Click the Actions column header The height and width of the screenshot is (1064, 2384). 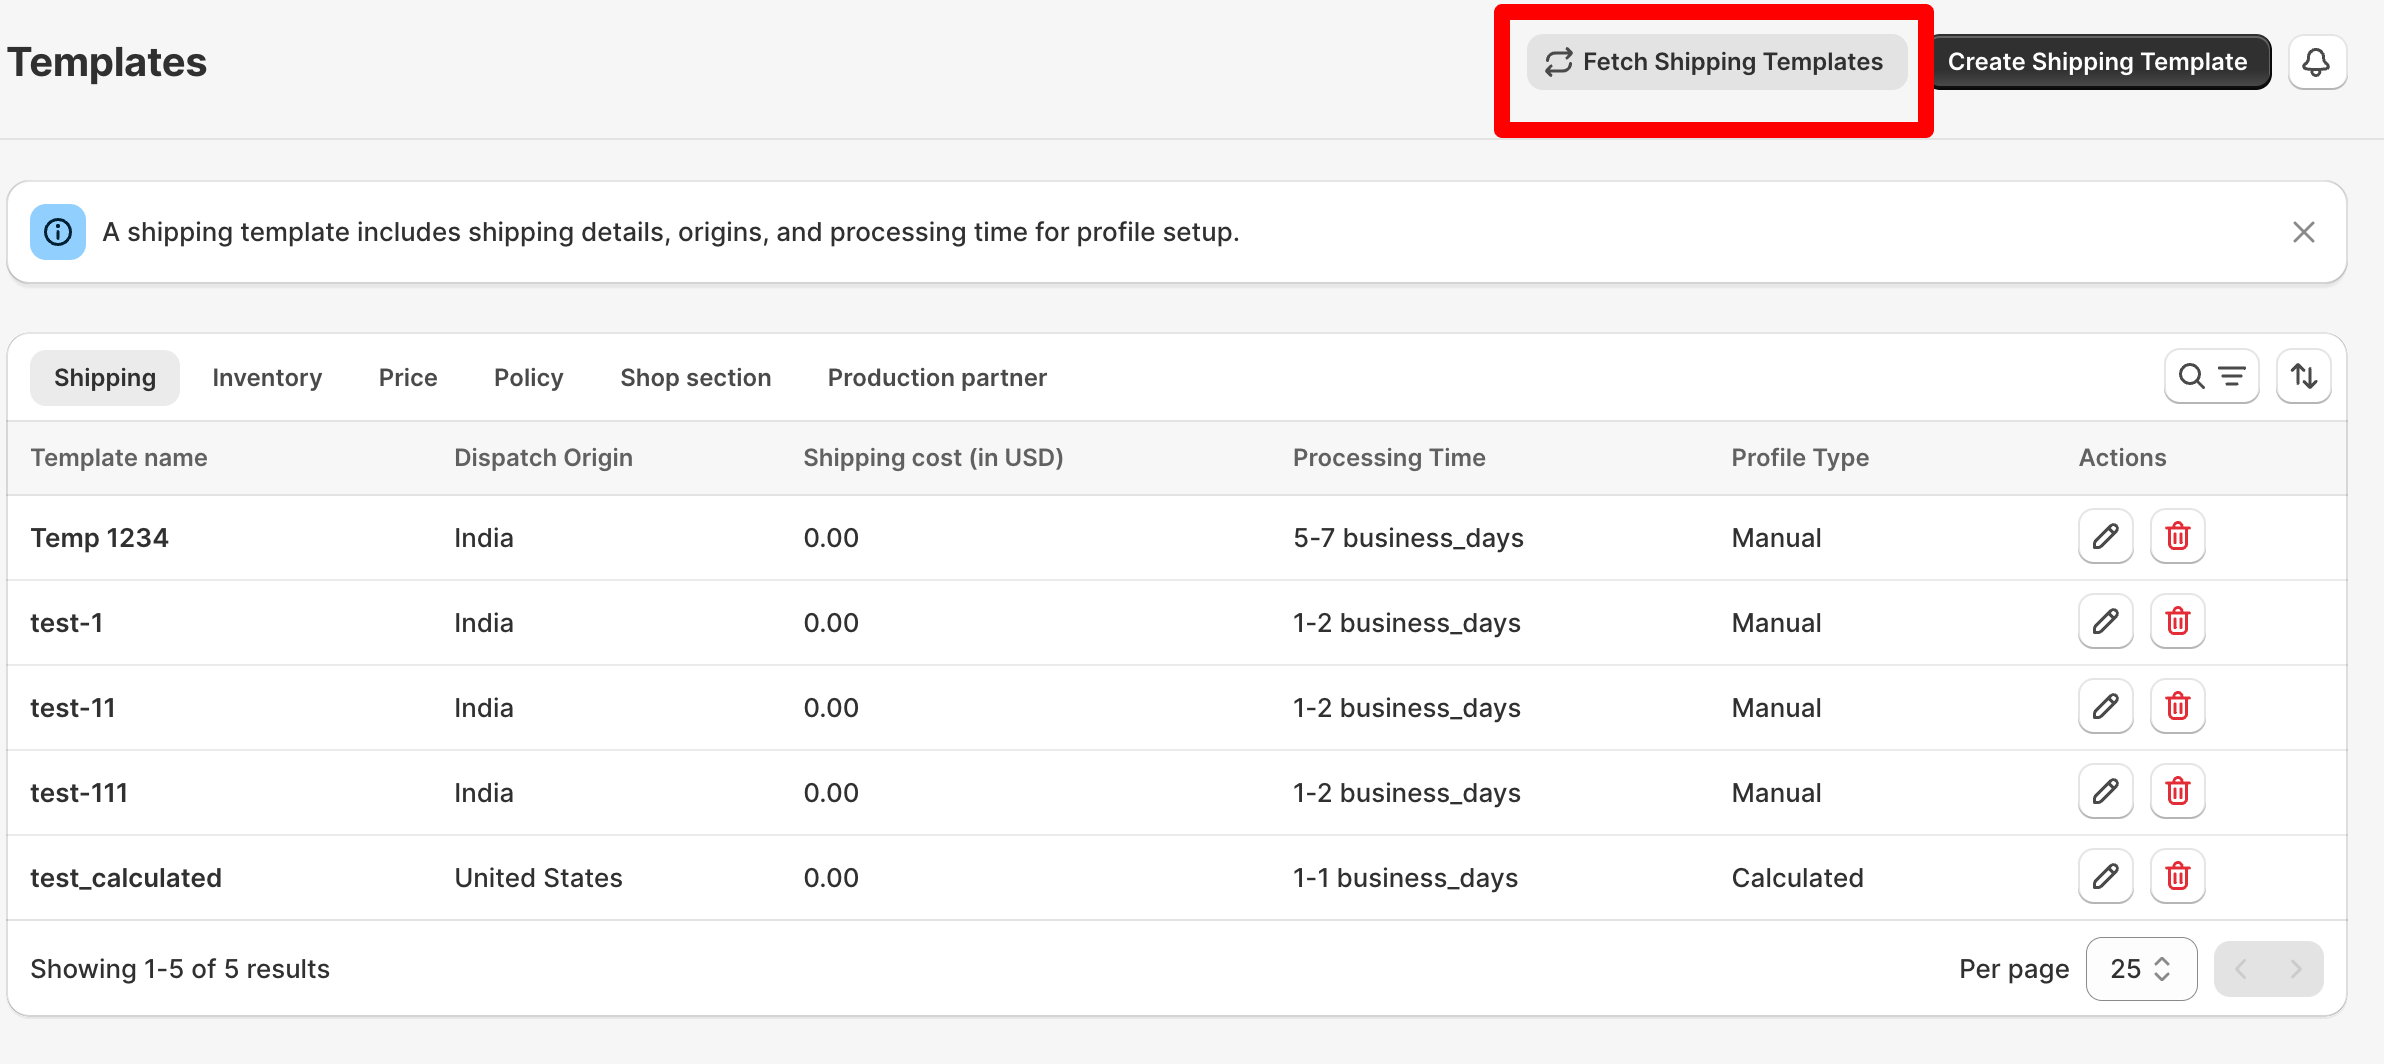pos(2122,458)
